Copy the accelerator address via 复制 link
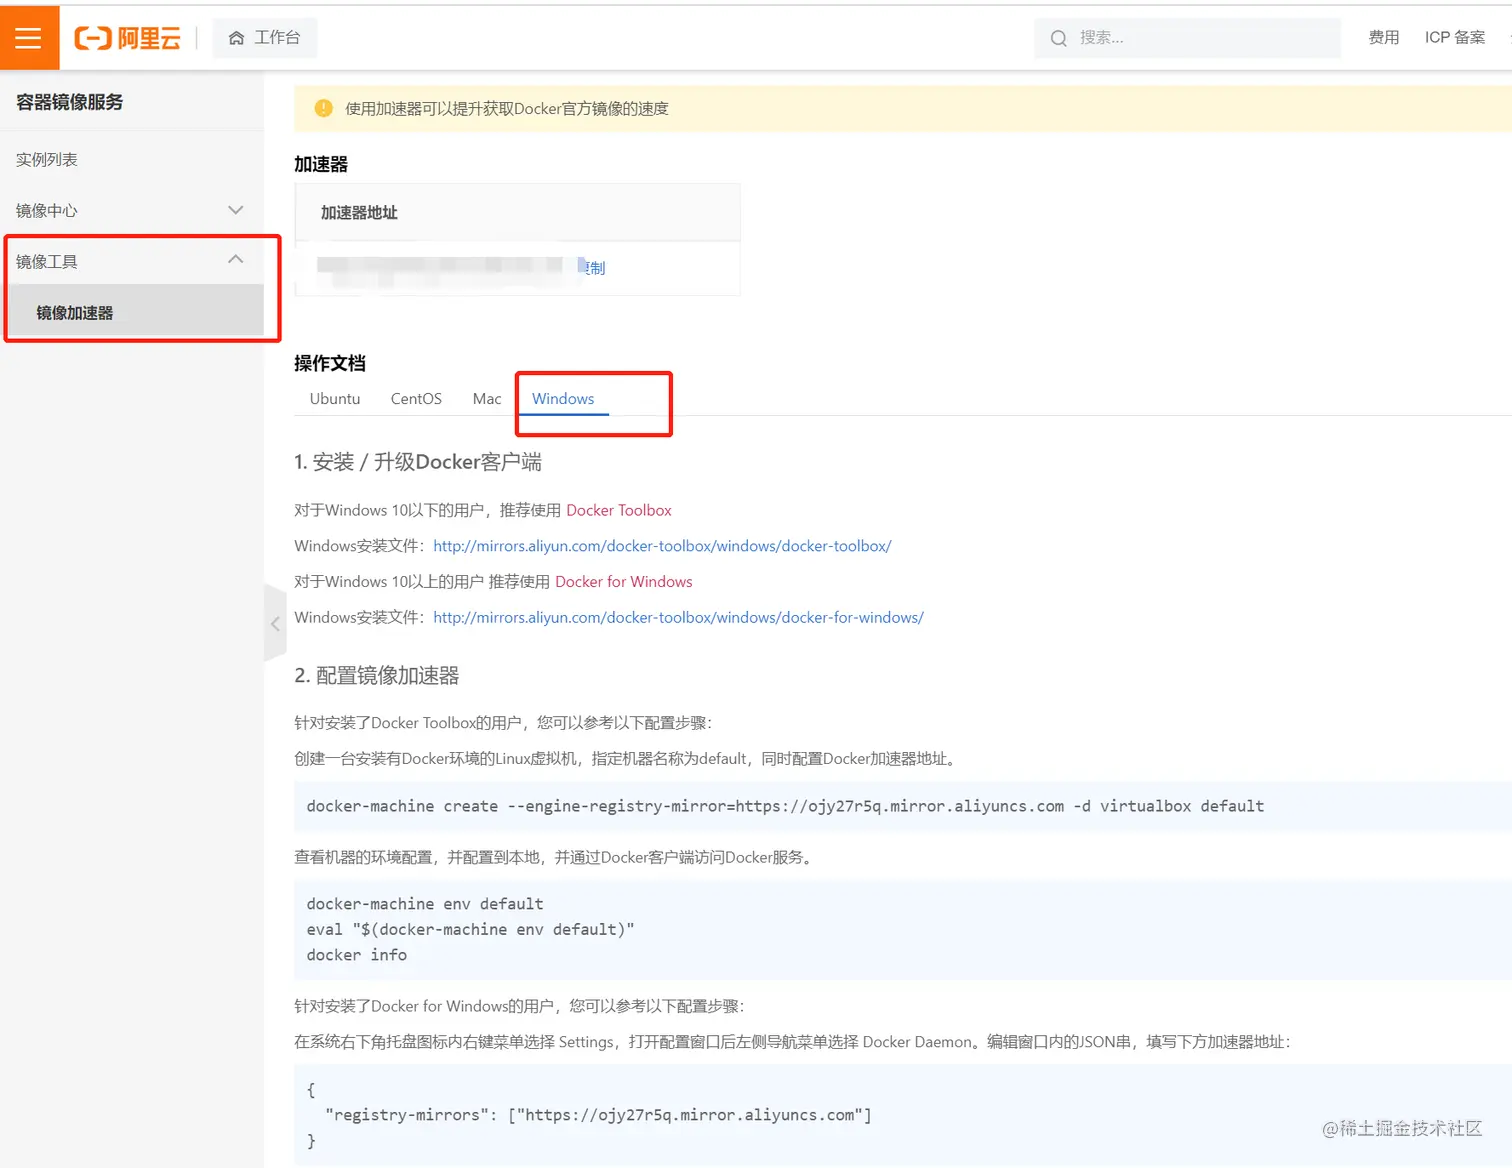The height and width of the screenshot is (1168, 1512). click(595, 268)
